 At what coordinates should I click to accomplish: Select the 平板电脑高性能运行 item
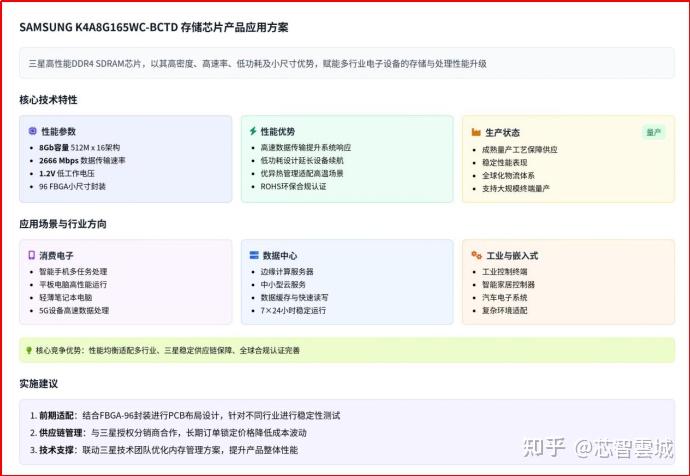tap(73, 285)
